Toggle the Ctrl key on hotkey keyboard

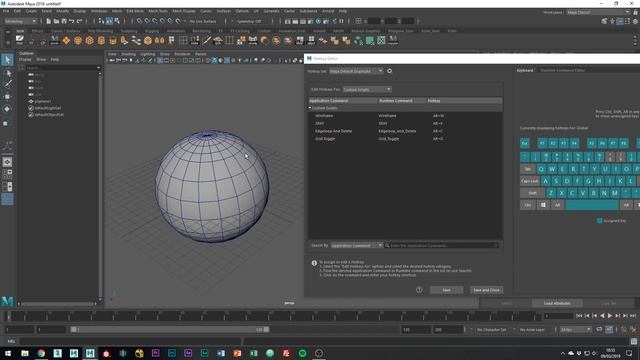(x=527, y=205)
